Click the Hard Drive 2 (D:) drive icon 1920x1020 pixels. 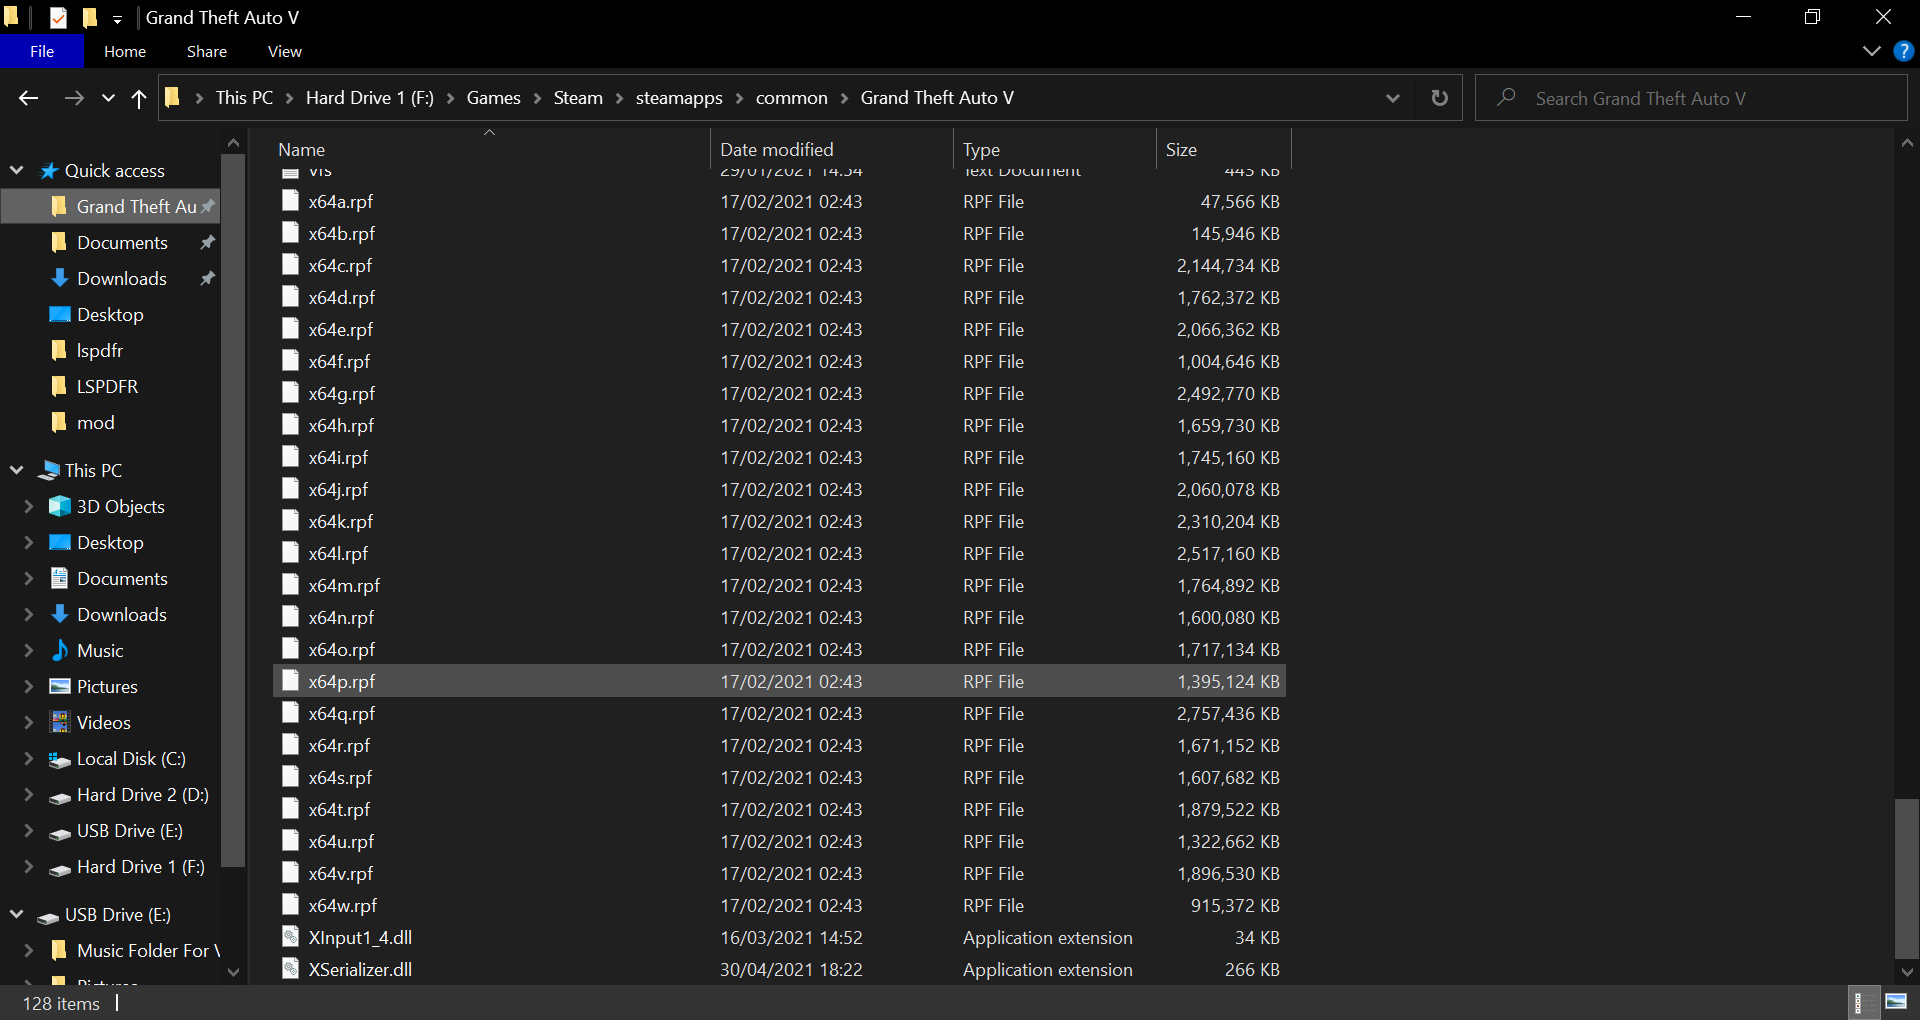click(x=60, y=797)
